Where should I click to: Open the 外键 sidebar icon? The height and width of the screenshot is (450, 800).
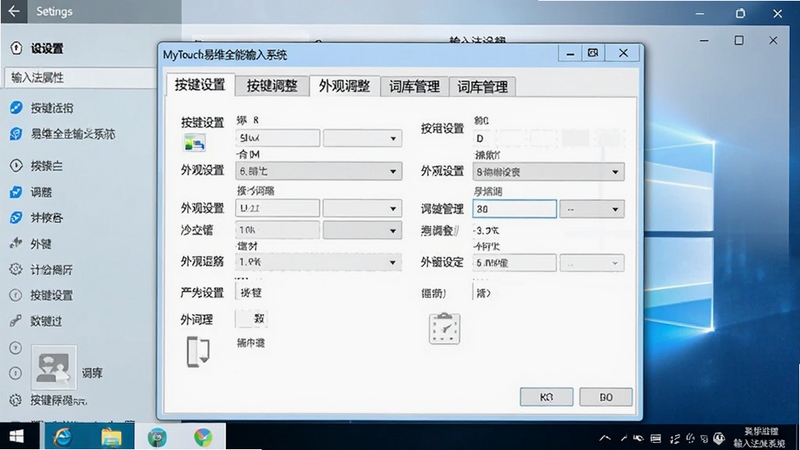pos(16,243)
